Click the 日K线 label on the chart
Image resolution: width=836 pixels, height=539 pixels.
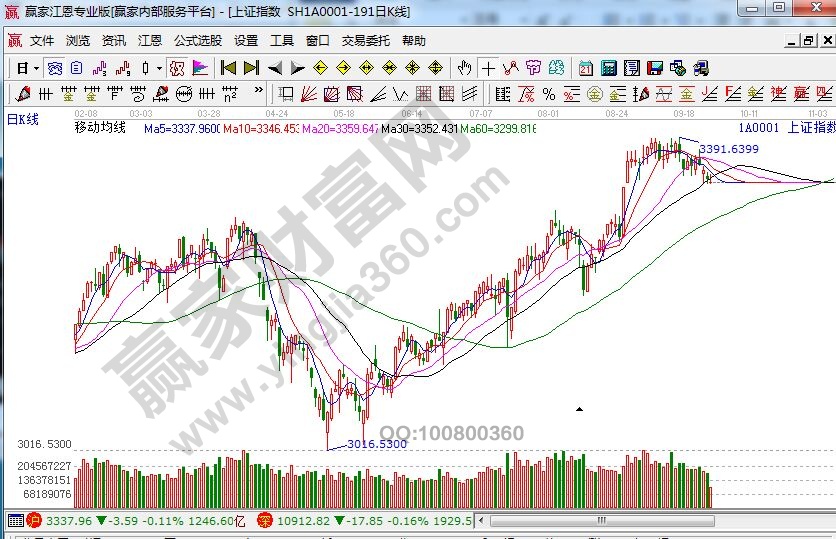pyautogui.click(x=23, y=119)
